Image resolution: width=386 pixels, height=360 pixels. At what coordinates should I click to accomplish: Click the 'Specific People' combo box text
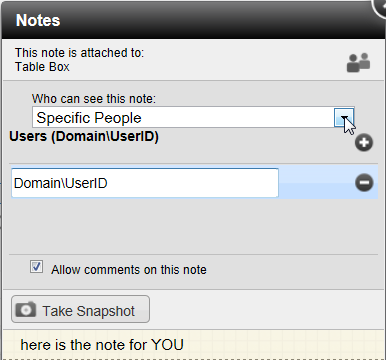(89, 118)
